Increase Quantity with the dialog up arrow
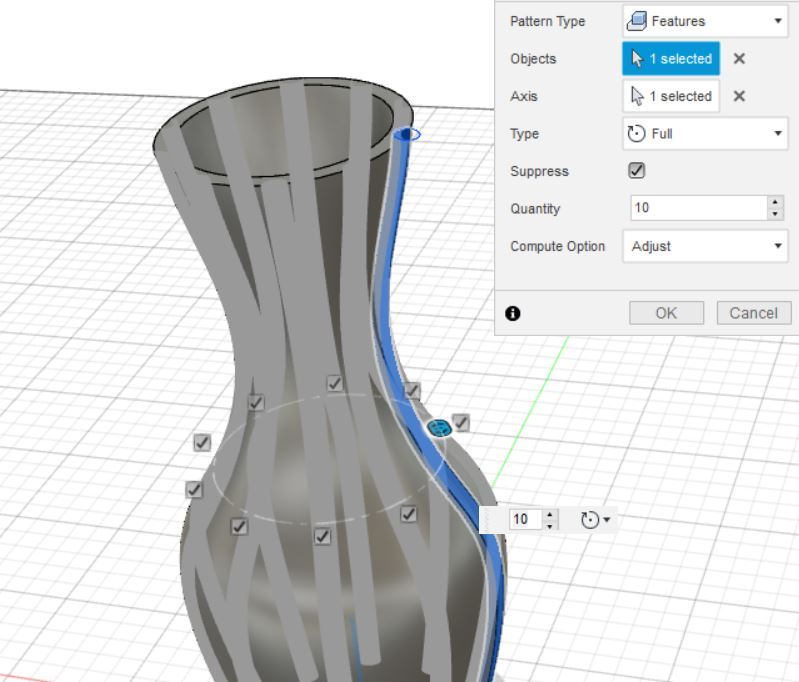The image size is (799, 682). click(x=775, y=202)
